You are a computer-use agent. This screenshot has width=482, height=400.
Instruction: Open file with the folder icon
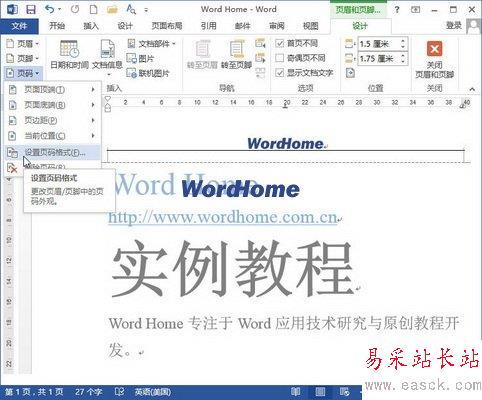click(112, 10)
